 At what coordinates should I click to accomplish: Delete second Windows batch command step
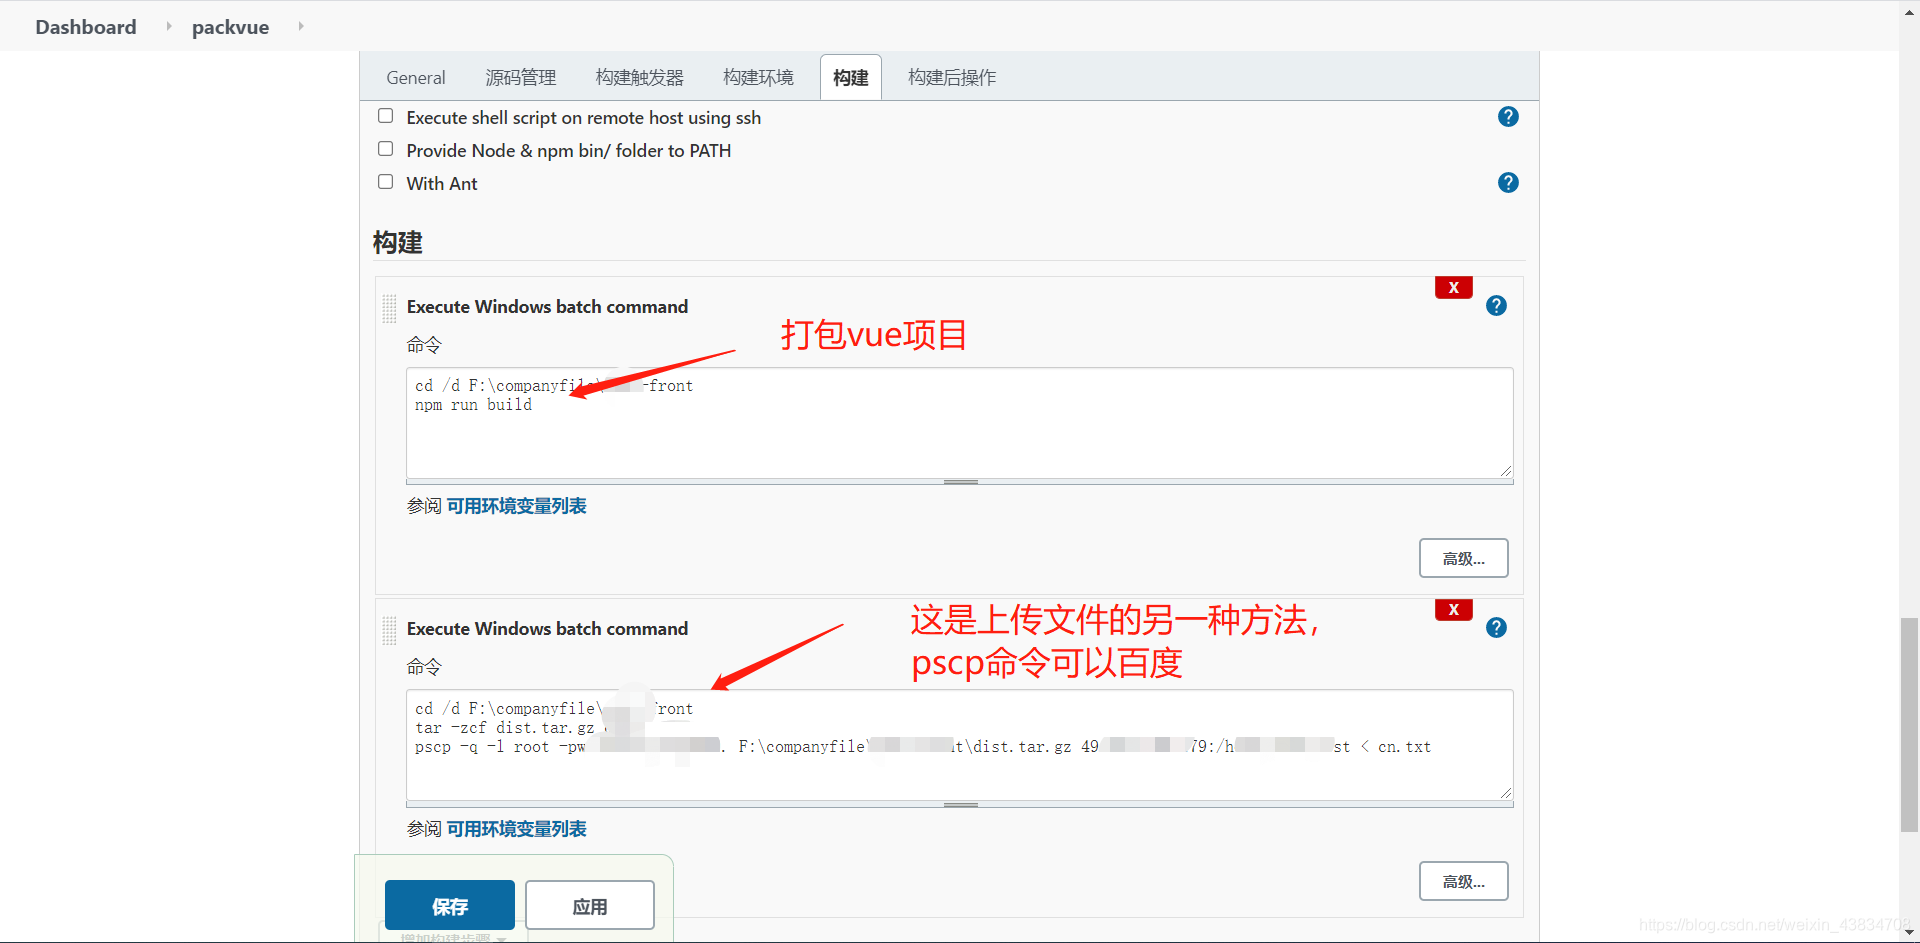point(1453,610)
